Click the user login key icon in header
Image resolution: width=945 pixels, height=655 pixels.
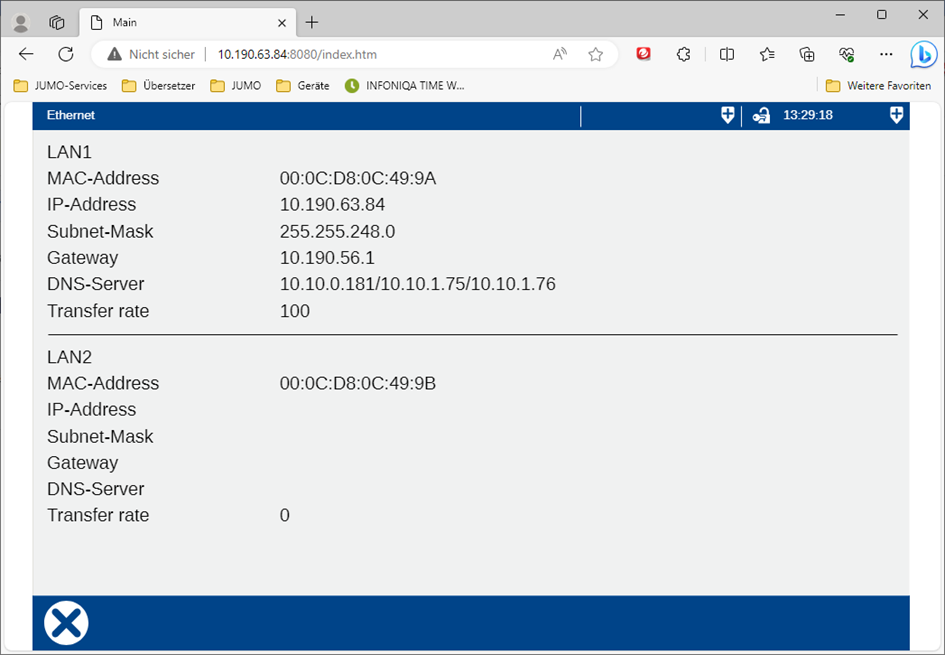[761, 116]
